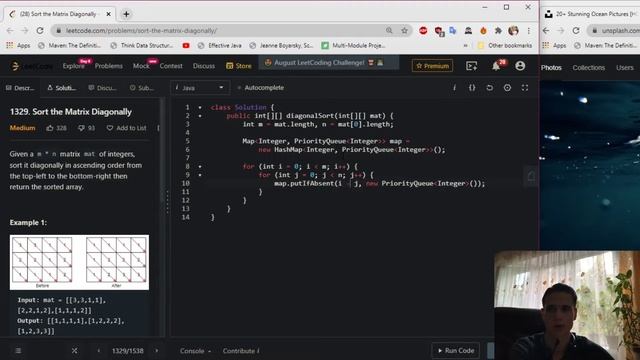The height and width of the screenshot is (360, 640).
Task: Collapse code fold at line 1
Action: coord(200,107)
